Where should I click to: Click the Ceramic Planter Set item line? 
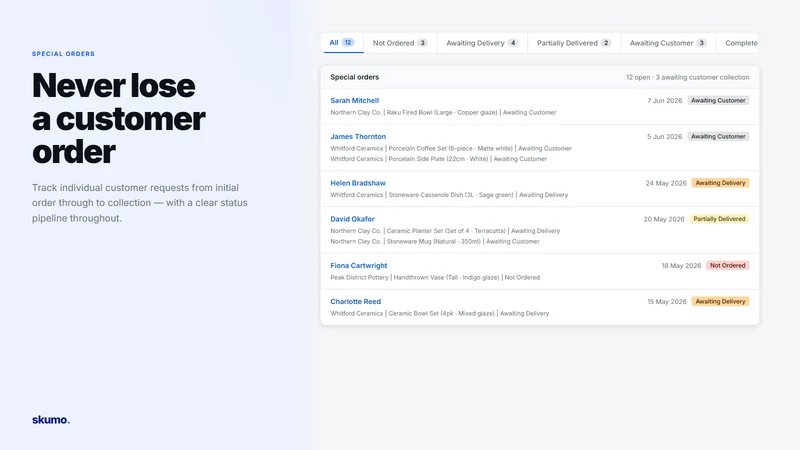click(445, 231)
